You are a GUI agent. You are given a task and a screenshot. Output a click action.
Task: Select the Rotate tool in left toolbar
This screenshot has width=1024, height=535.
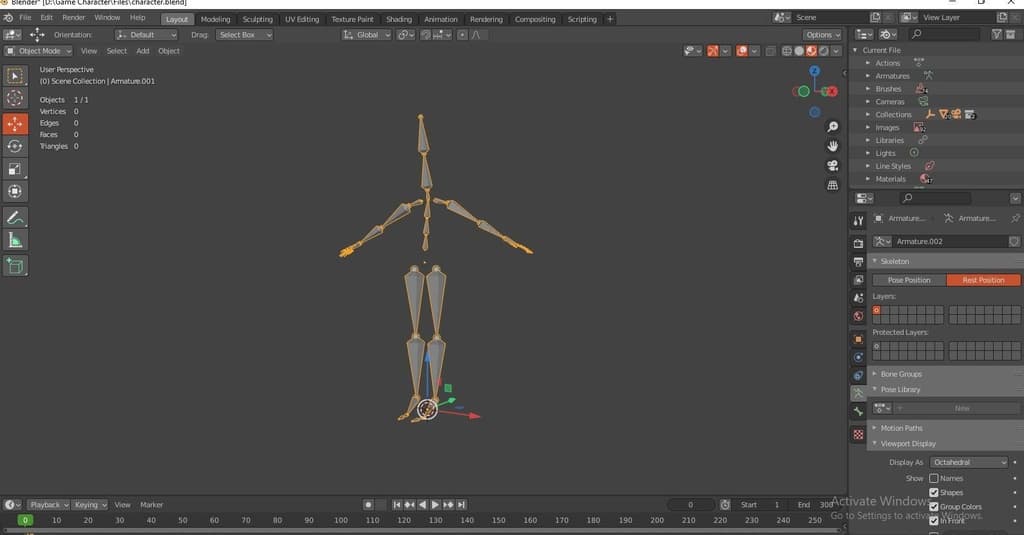point(15,146)
